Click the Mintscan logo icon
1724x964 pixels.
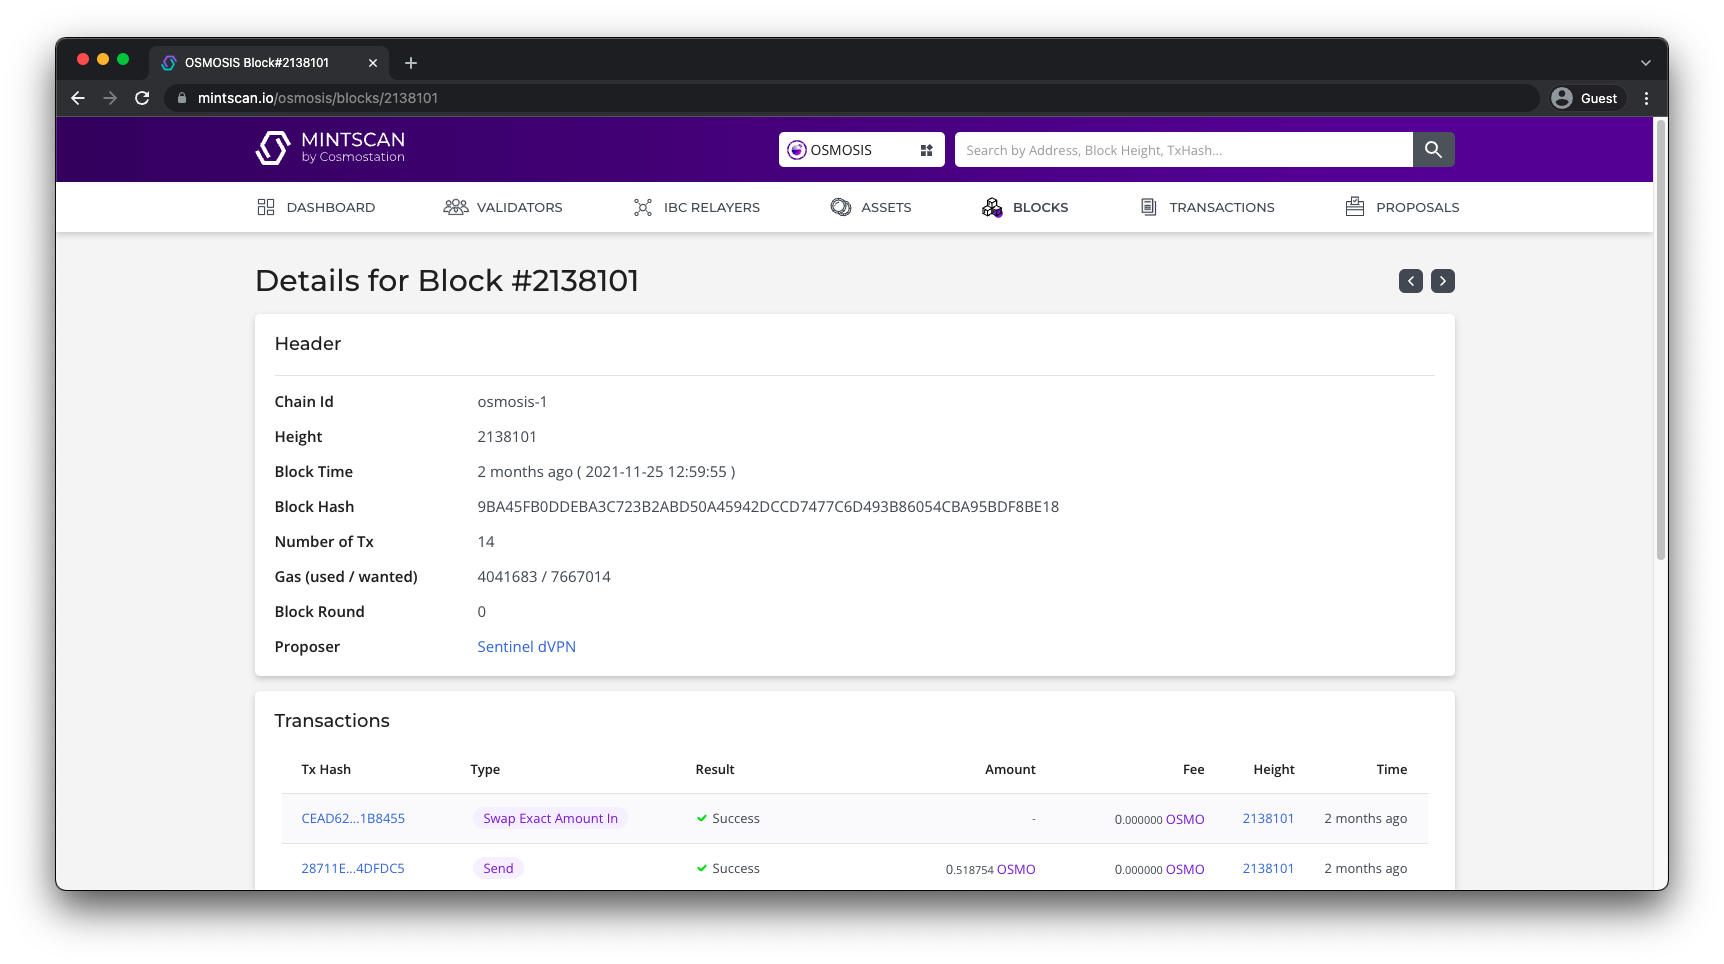click(272, 148)
